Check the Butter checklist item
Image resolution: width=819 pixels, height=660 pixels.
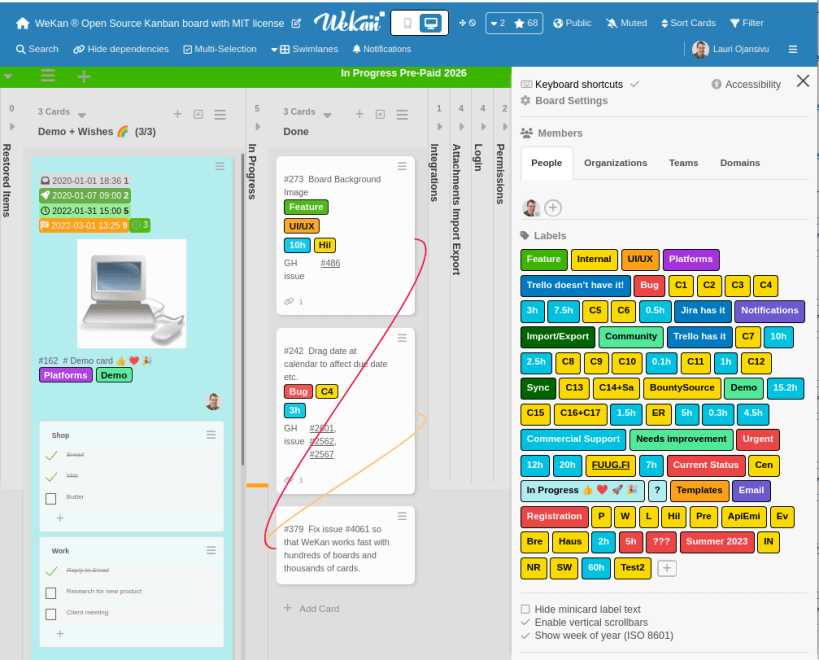click(x=51, y=499)
